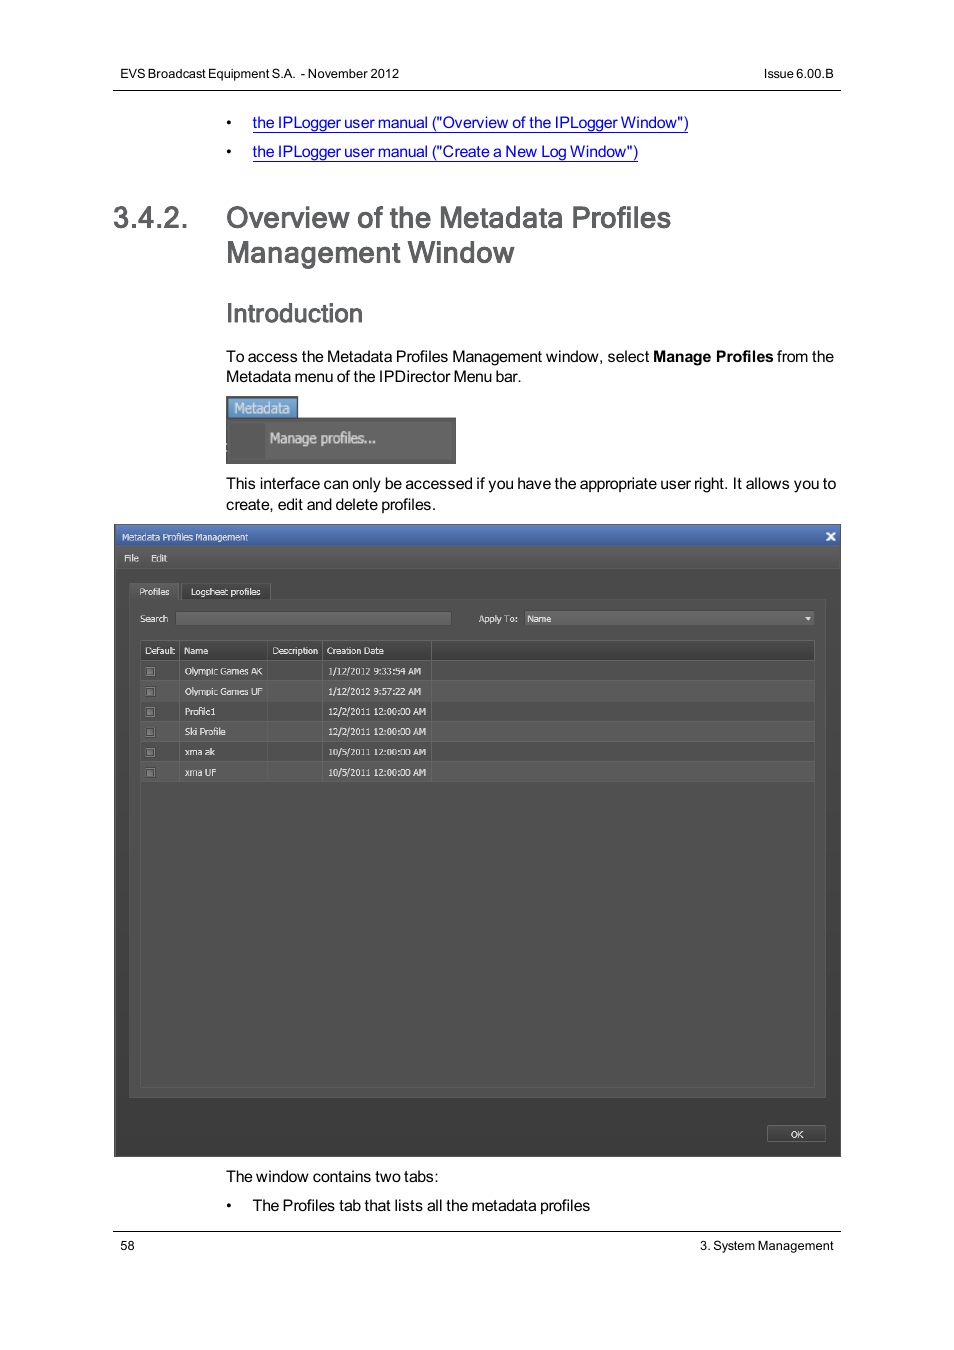
Task: Select the Olympic Games AK profile row
Action: coord(477,672)
